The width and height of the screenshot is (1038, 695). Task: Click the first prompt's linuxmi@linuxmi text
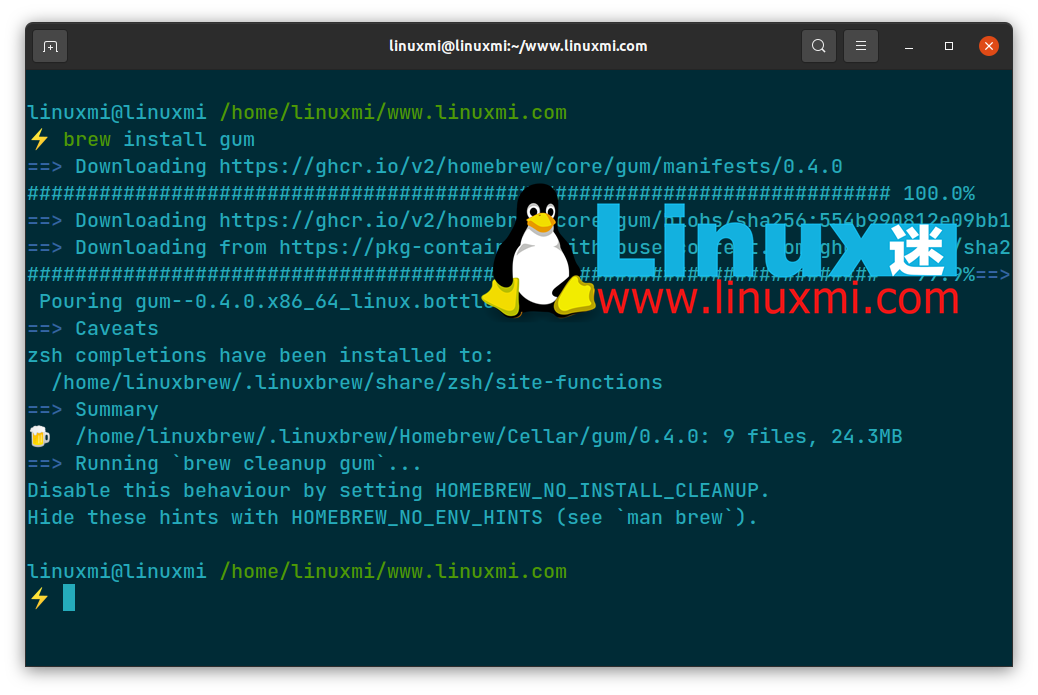117,113
